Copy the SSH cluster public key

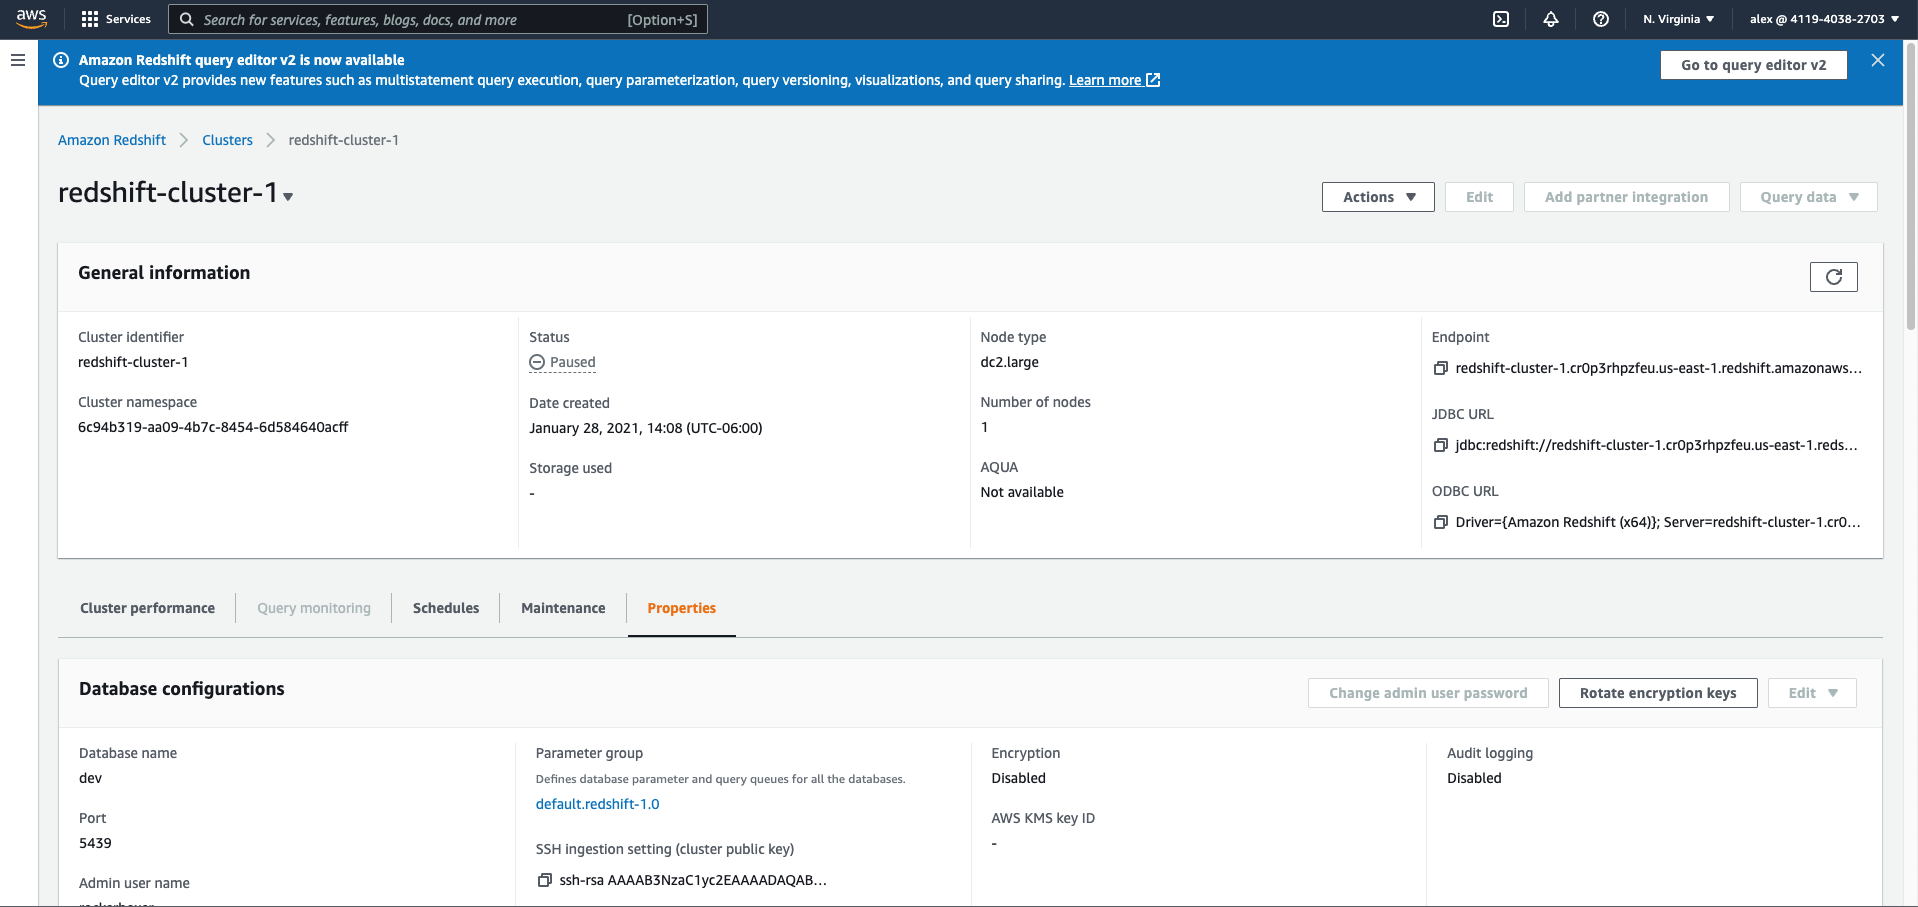545,881
